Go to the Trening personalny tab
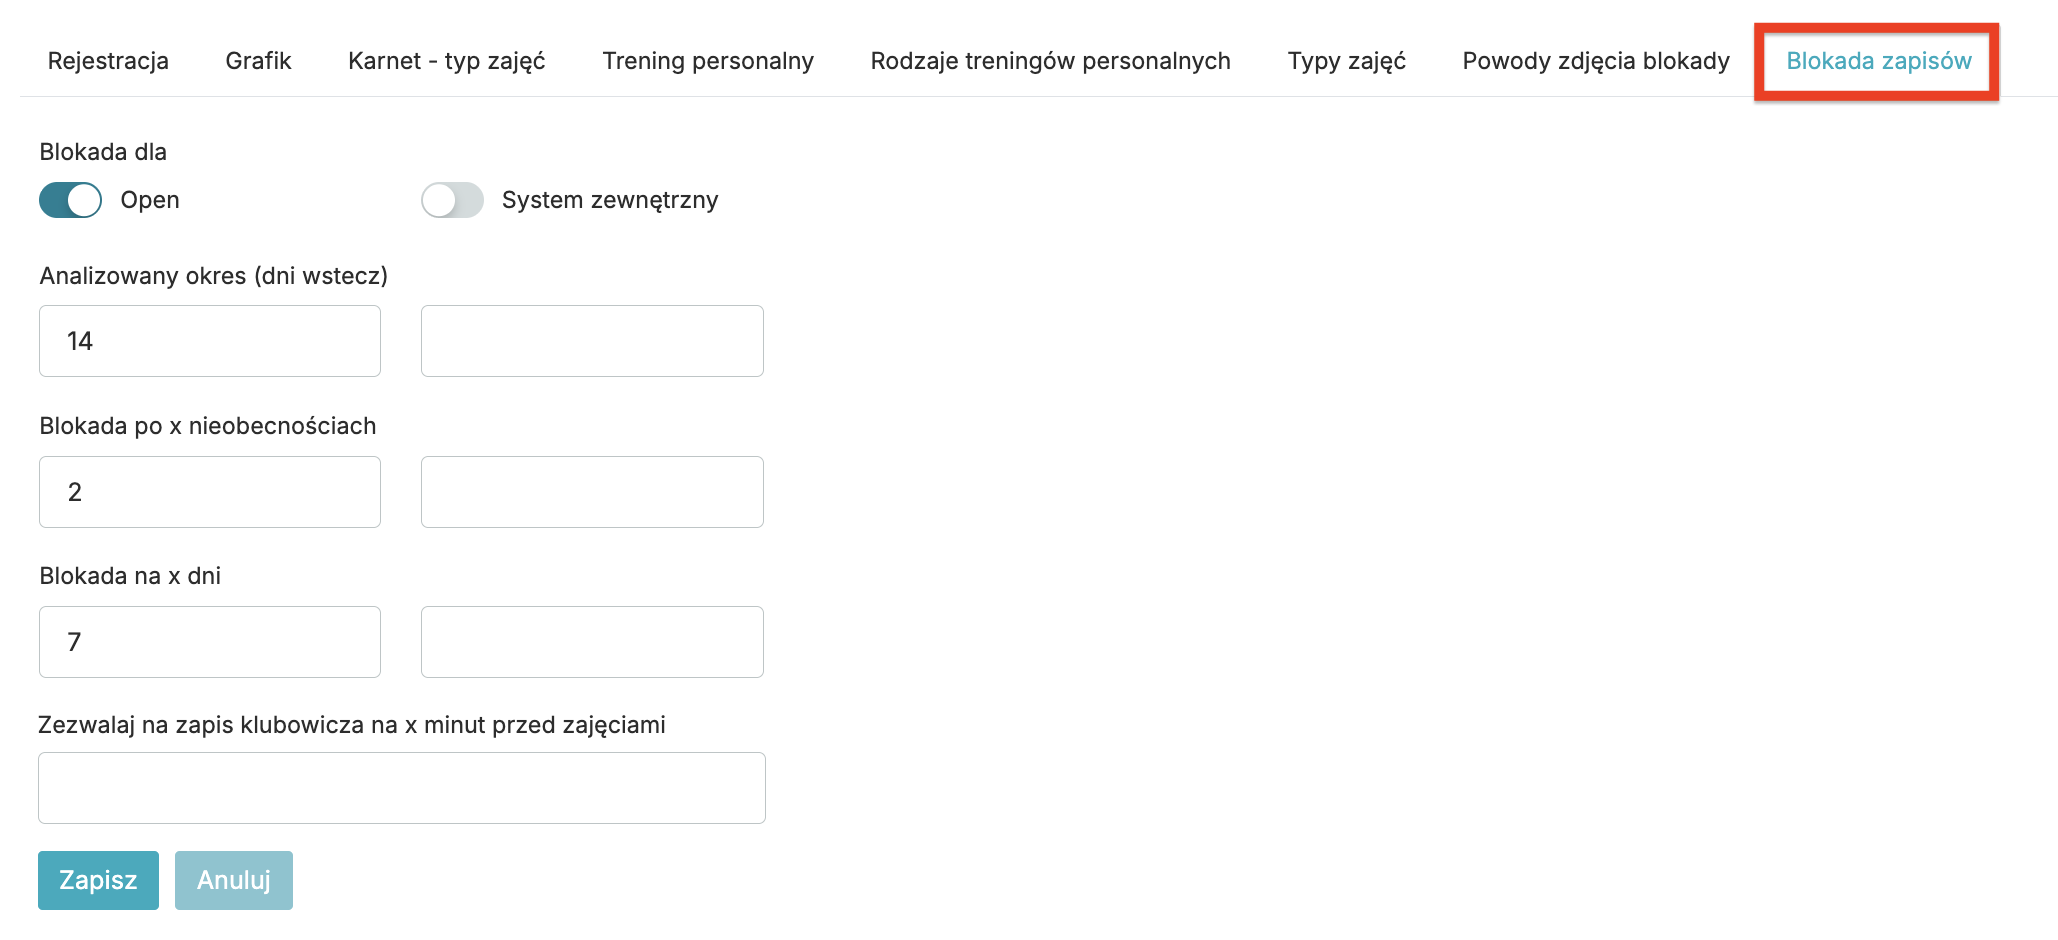The width and height of the screenshot is (2058, 940). pyautogui.click(x=707, y=61)
